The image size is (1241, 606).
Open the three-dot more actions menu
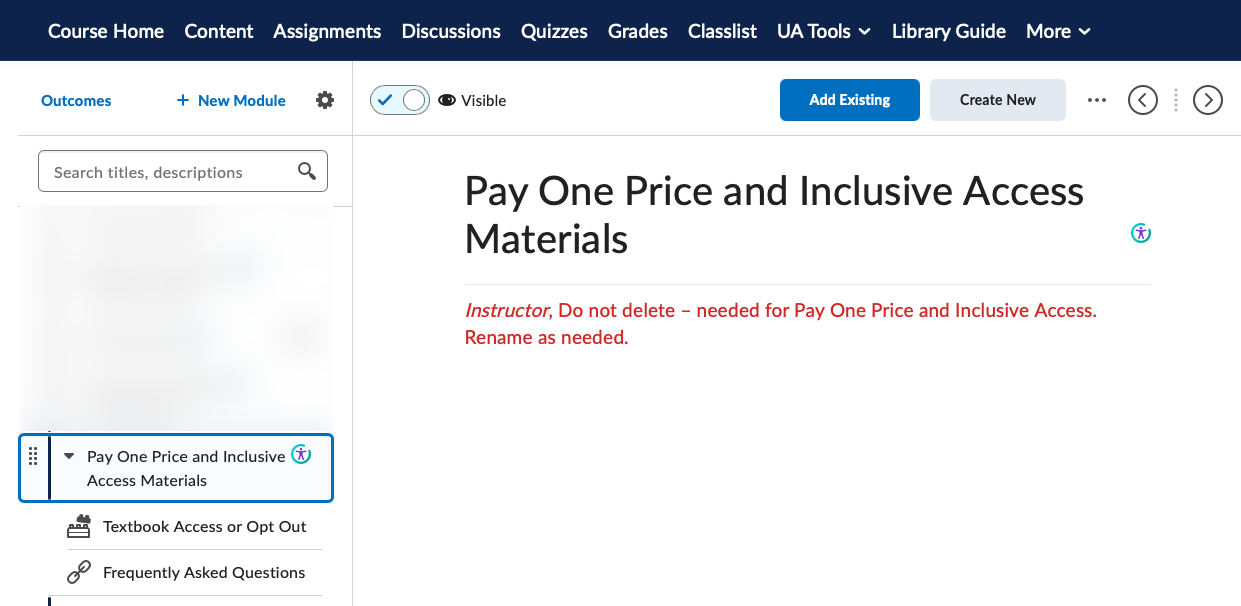click(x=1097, y=100)
